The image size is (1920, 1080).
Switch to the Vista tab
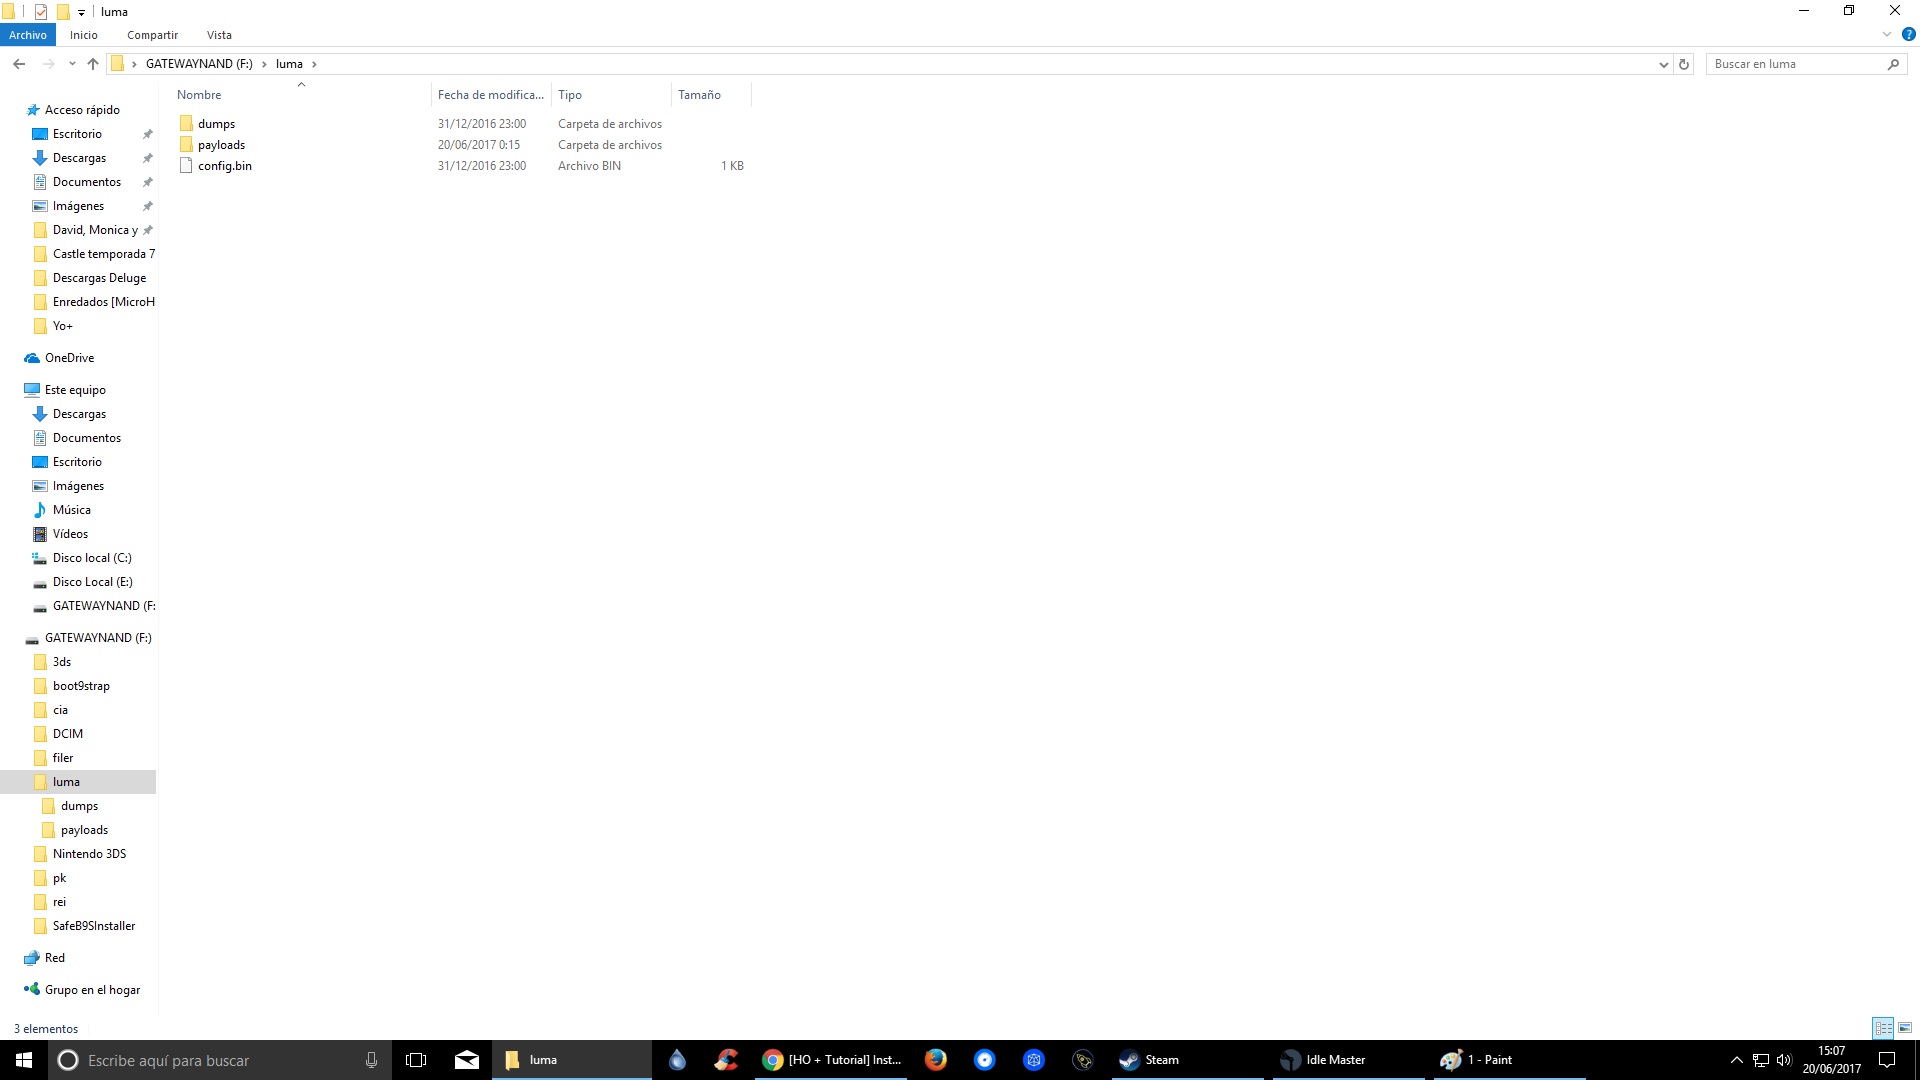[x=219, y=35]
